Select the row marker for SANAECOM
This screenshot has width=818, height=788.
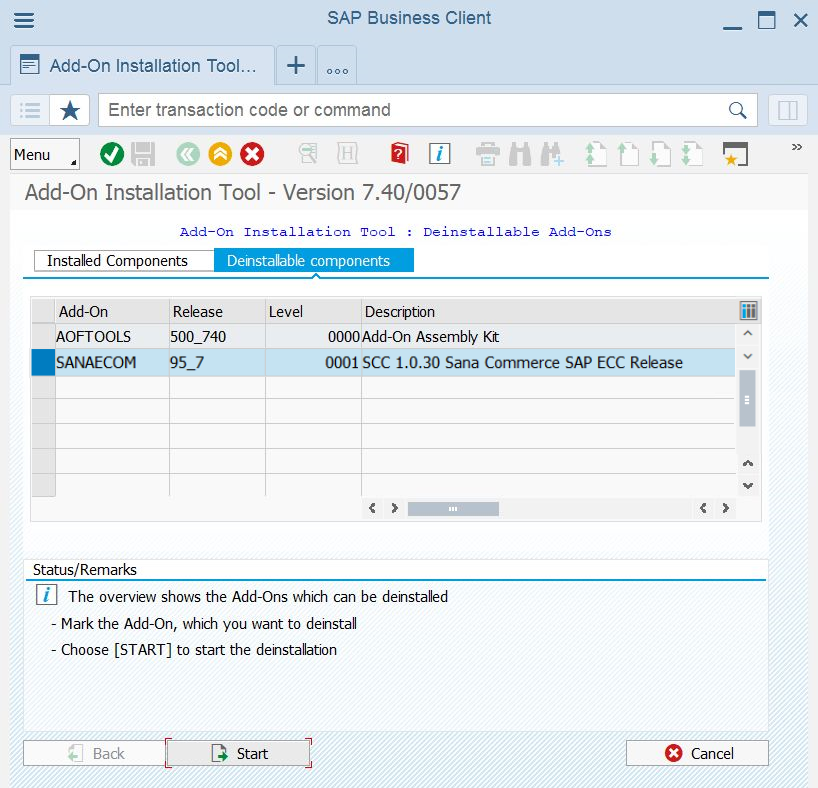tap(43, 362)
